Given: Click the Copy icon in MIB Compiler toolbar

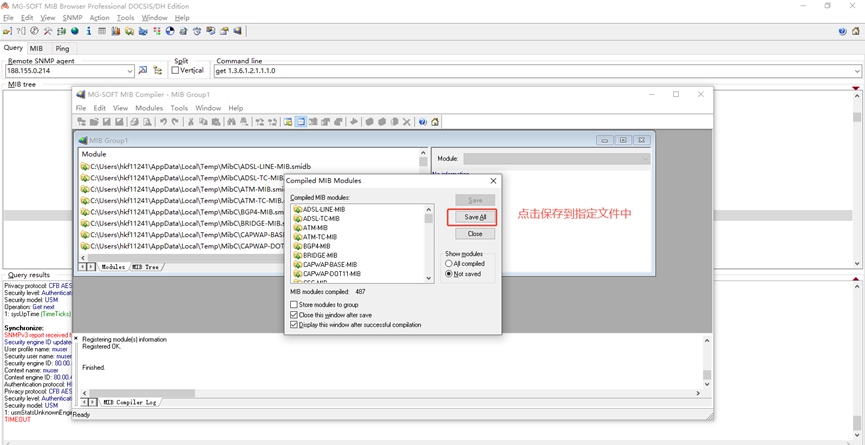Looking at the screenshot, I should (202, 122).
